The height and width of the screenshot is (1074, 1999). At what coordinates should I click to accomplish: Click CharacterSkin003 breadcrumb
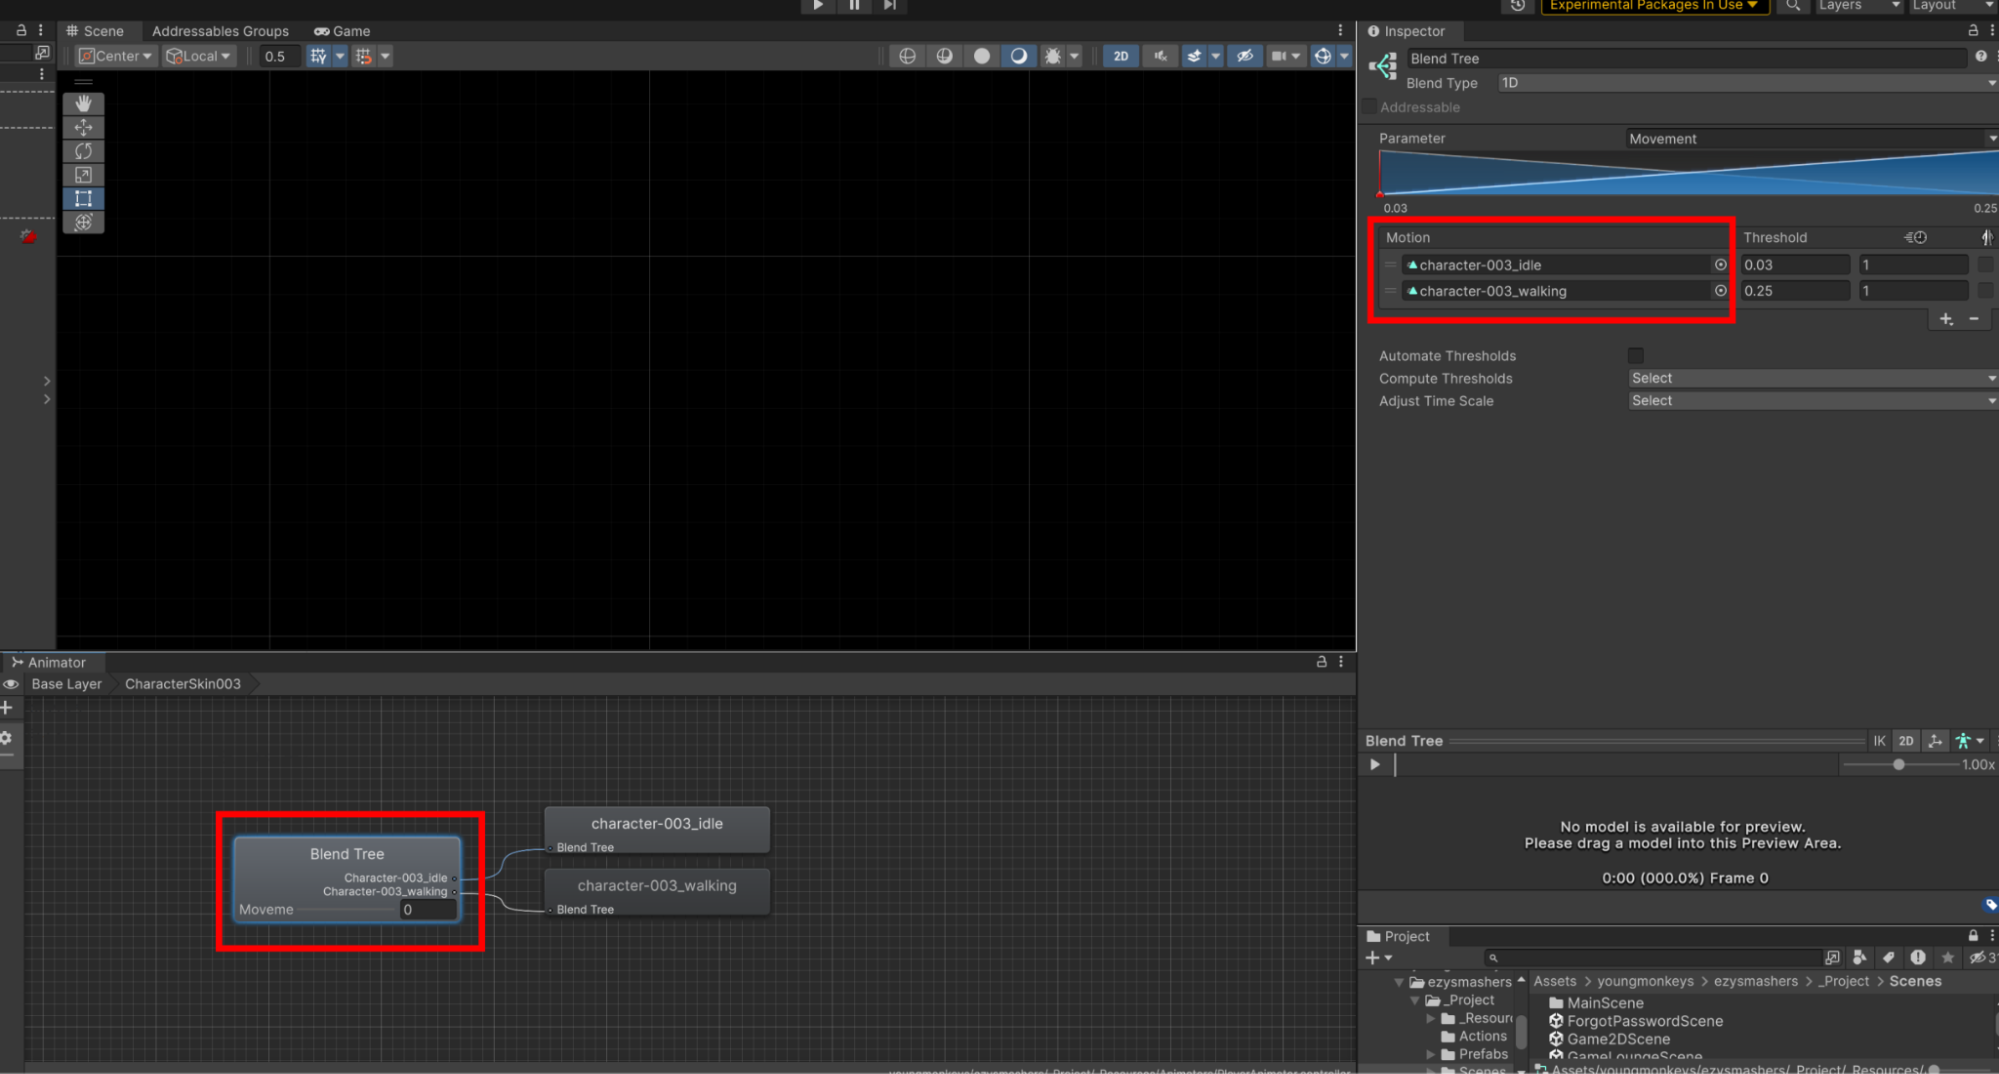point(183,684)
